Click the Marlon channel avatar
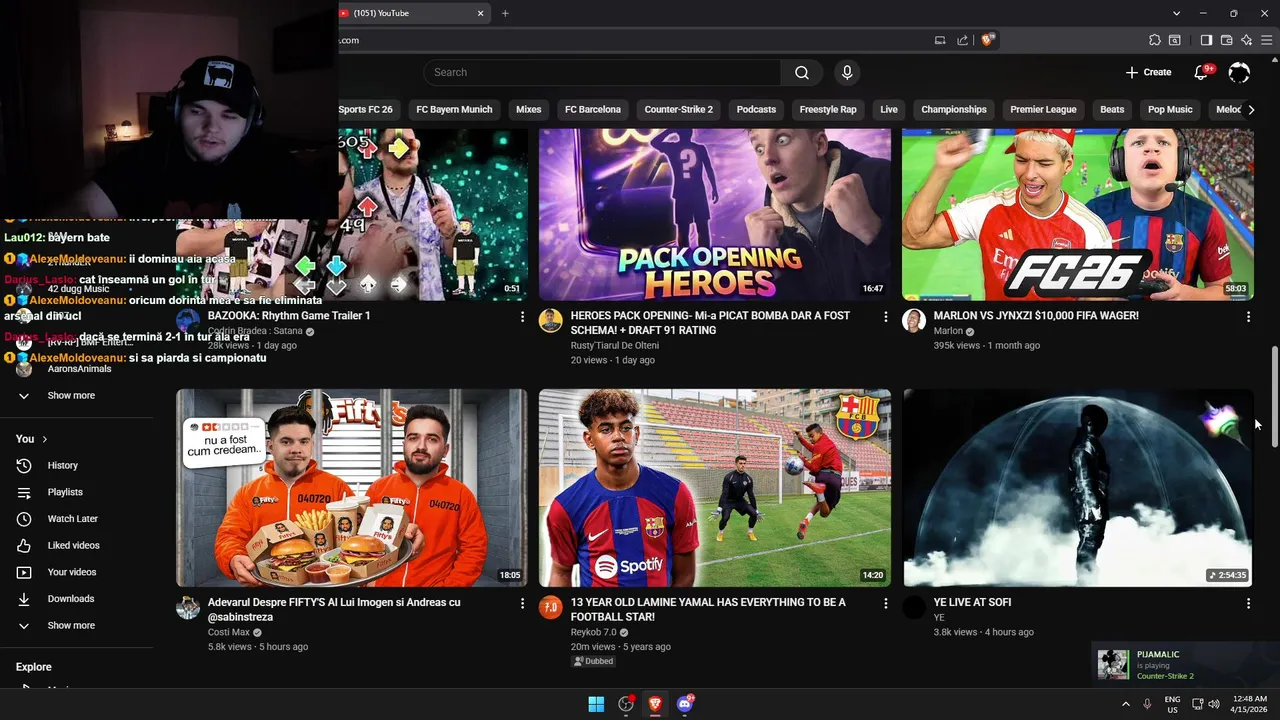 [x=914, y=320]
